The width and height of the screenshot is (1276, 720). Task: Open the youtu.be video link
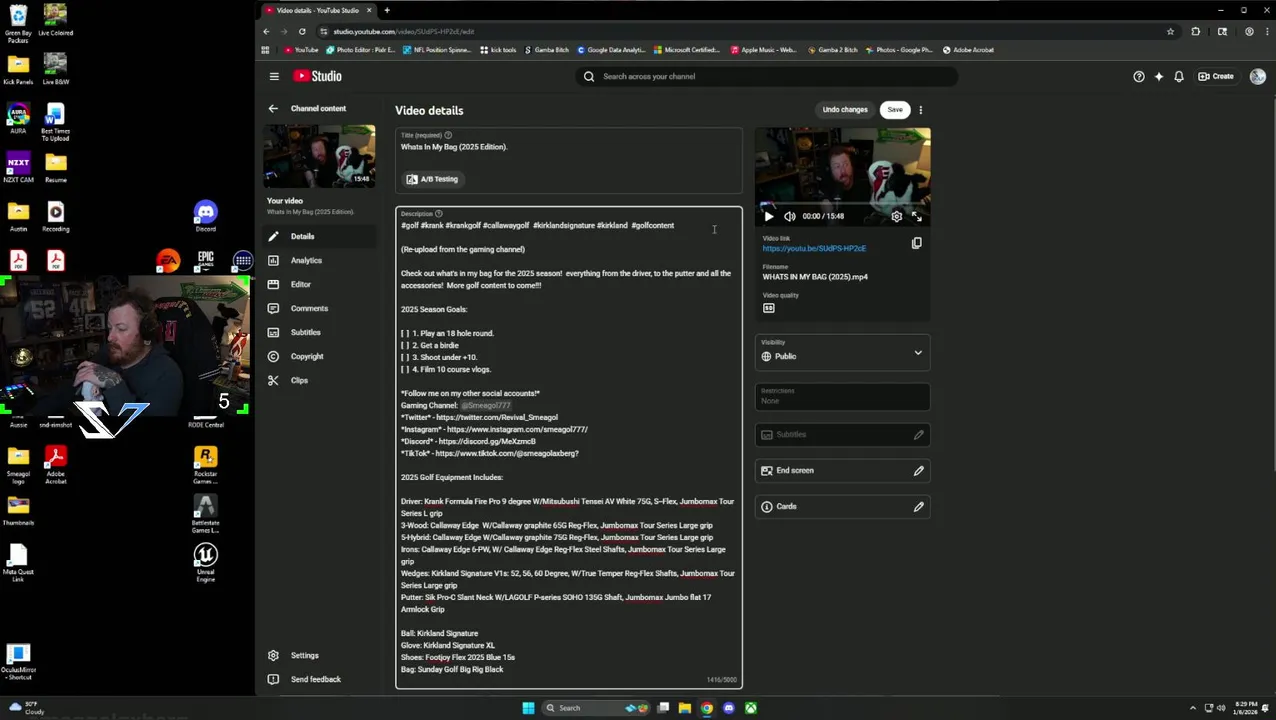814,248
